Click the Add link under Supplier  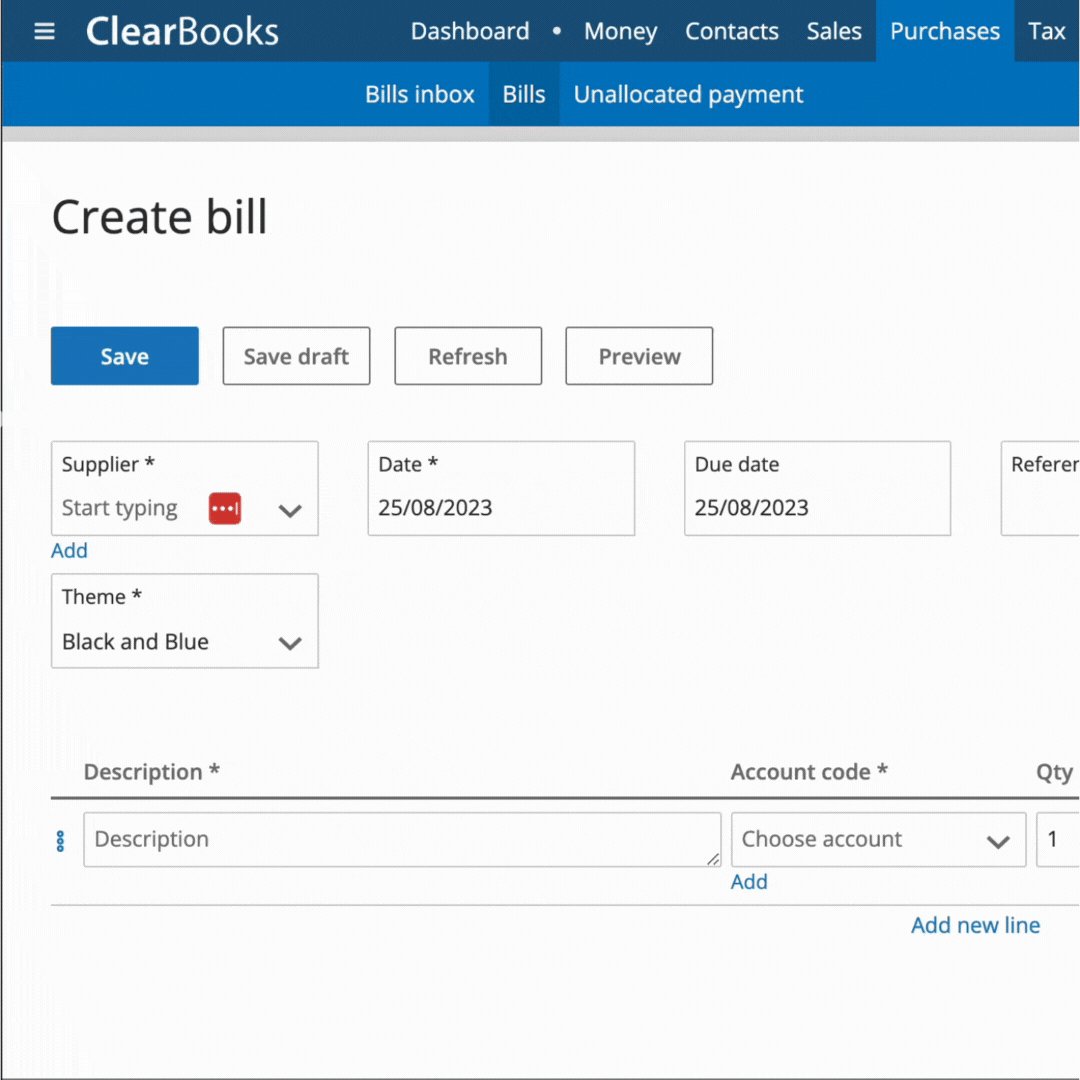(69, 550)
